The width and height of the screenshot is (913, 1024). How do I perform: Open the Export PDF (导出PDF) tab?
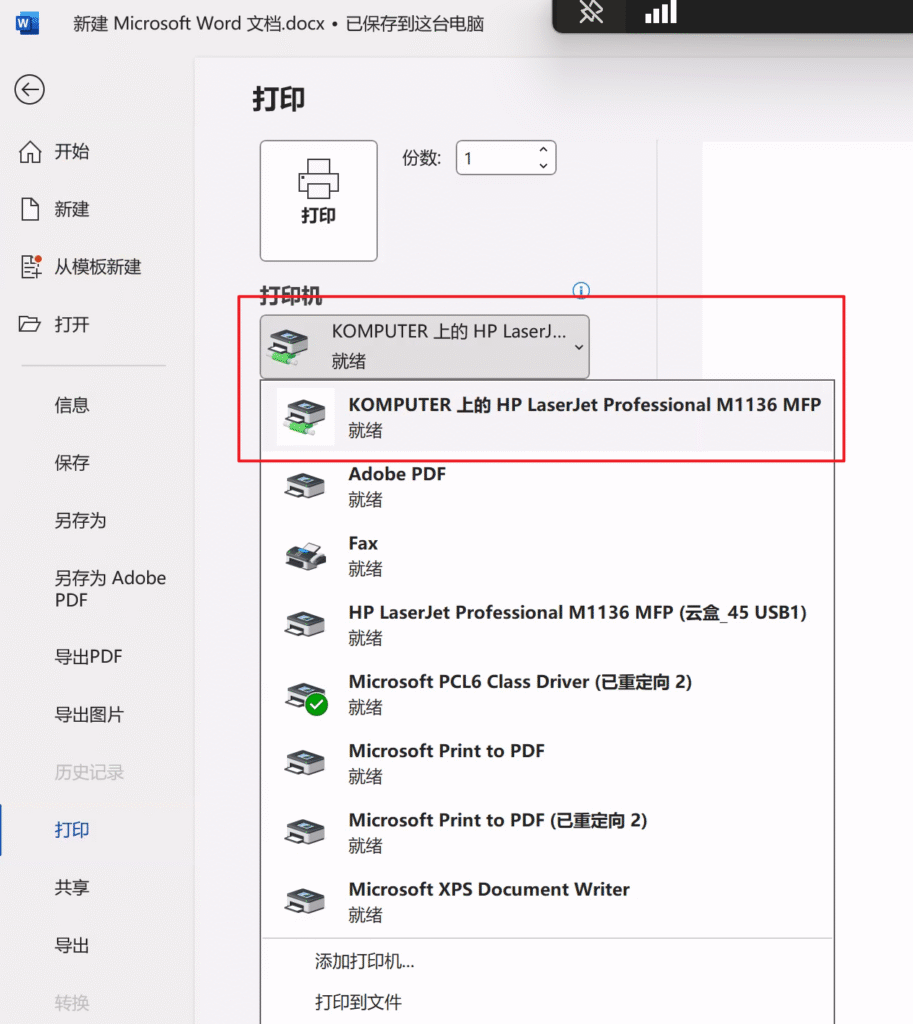pos(88,657)
